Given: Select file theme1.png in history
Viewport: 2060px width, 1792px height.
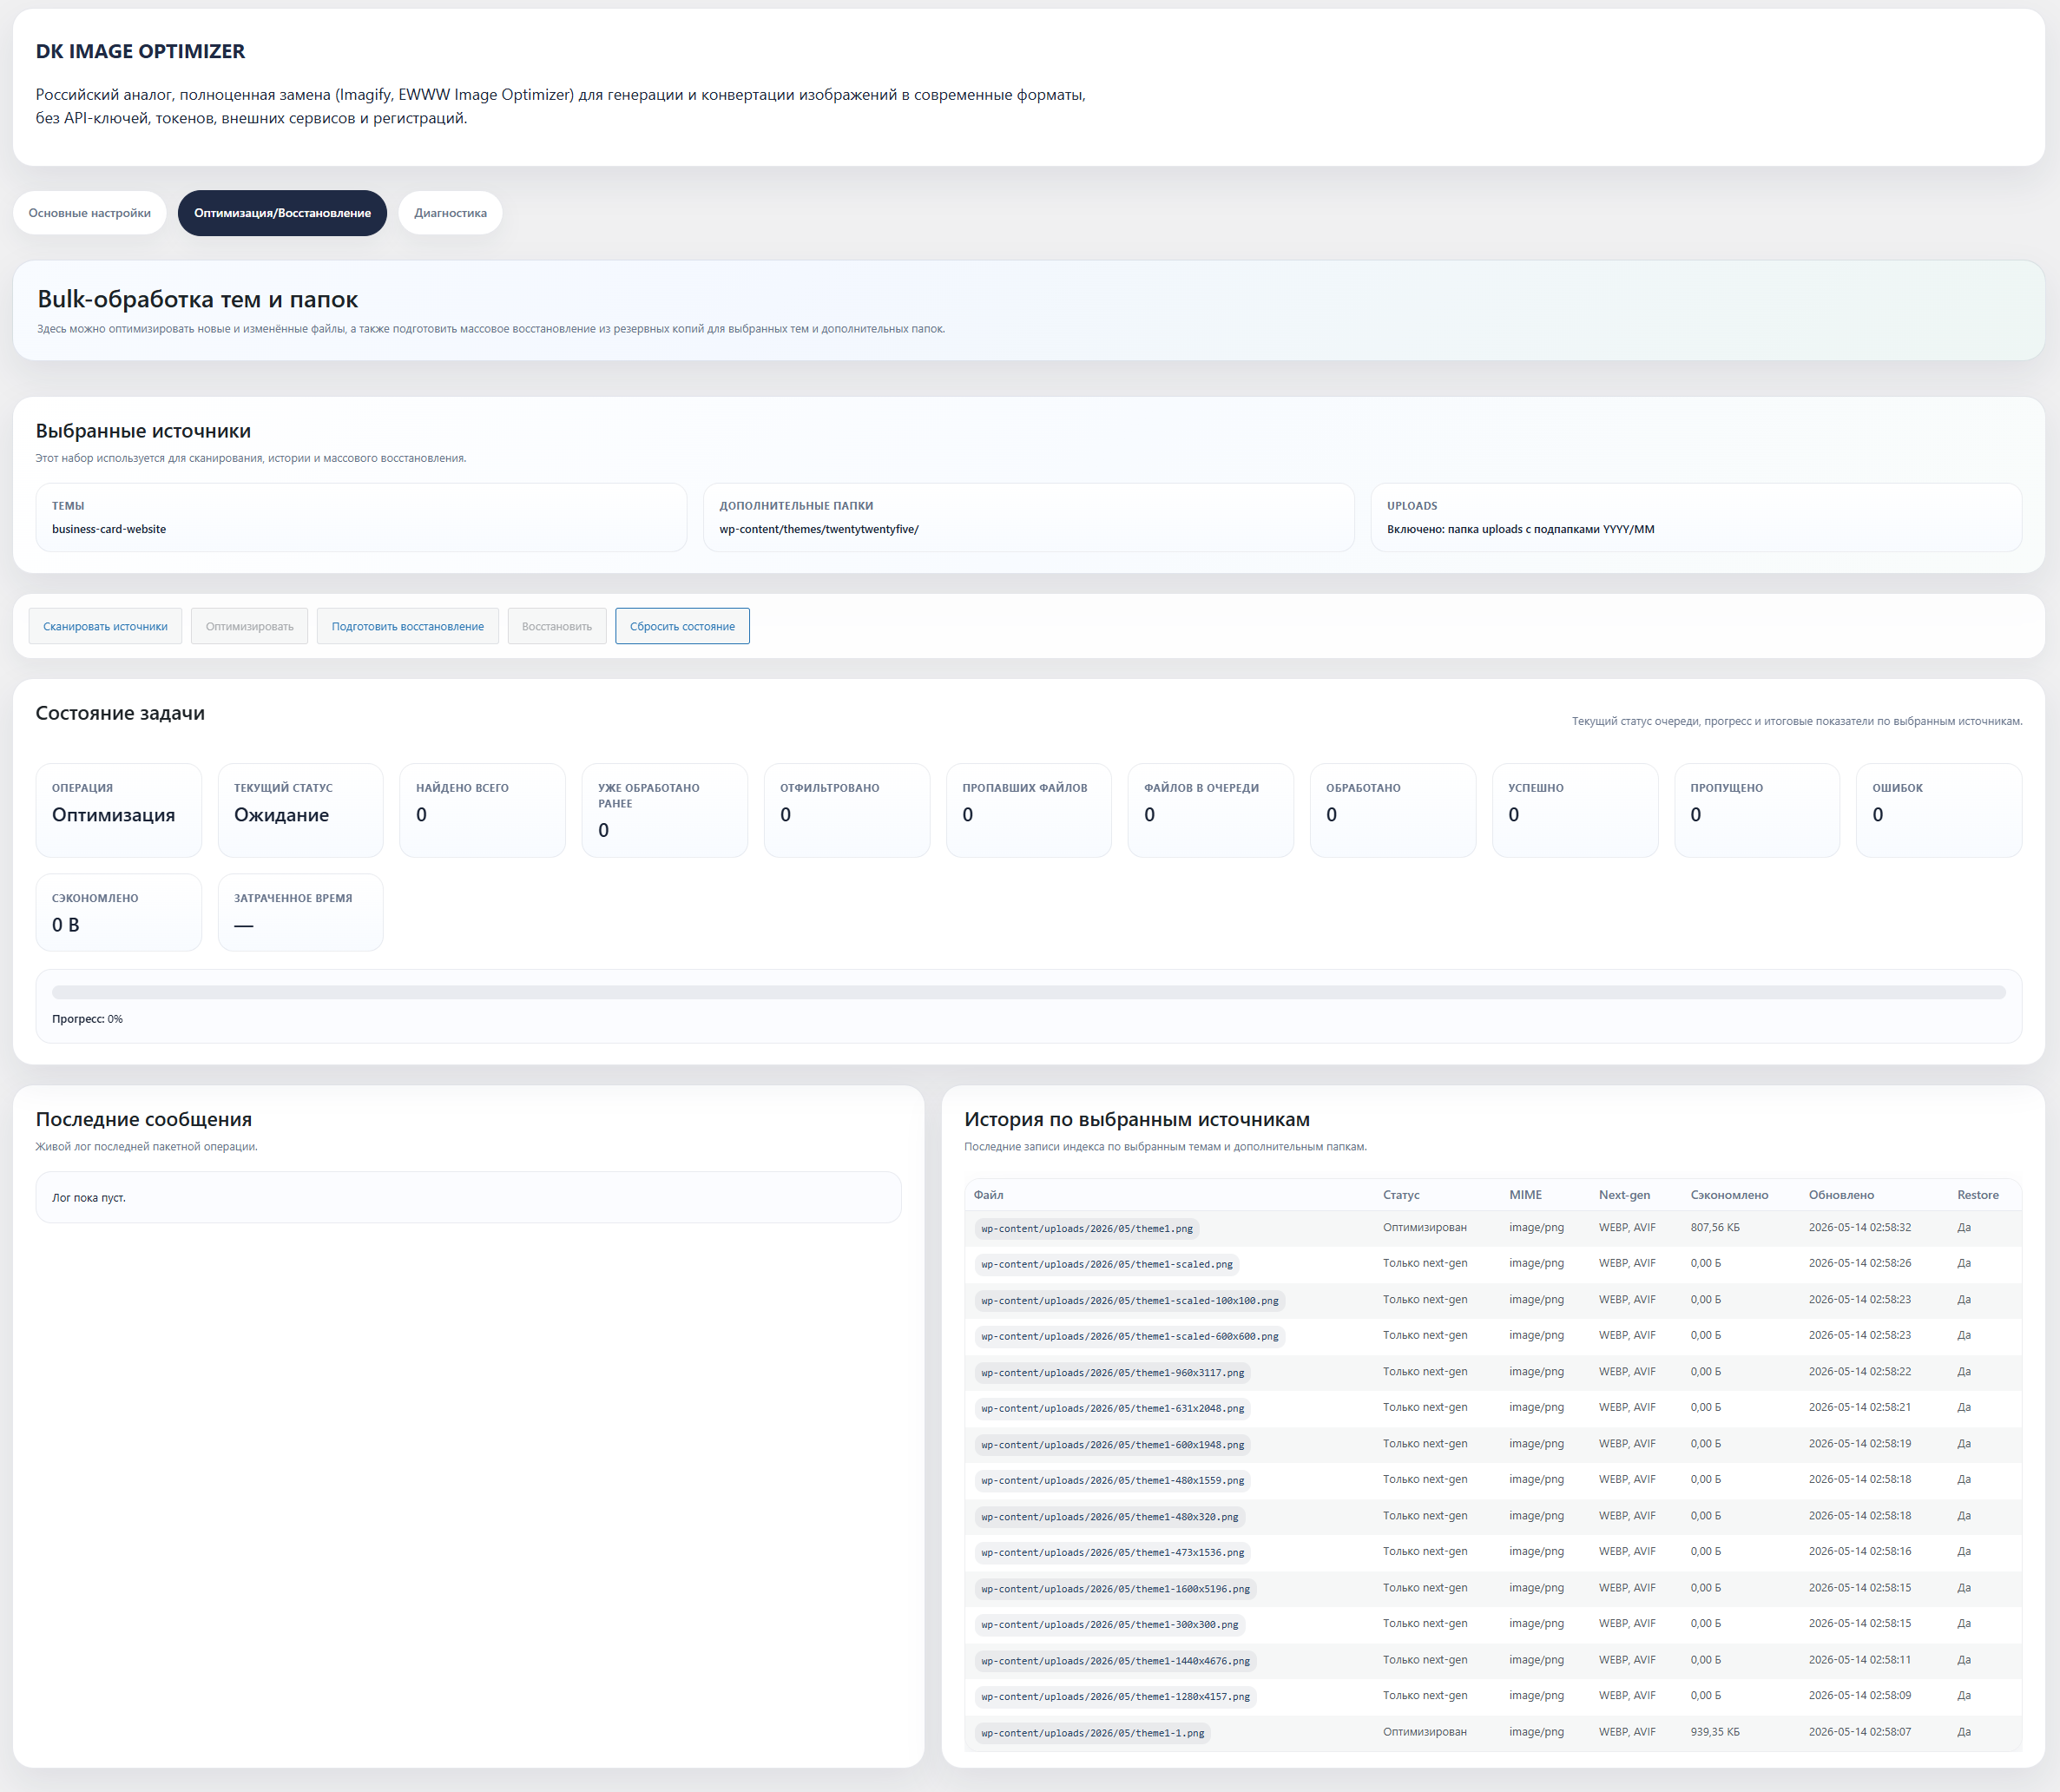Looking at the screenshot, I should [1087, 1228].
